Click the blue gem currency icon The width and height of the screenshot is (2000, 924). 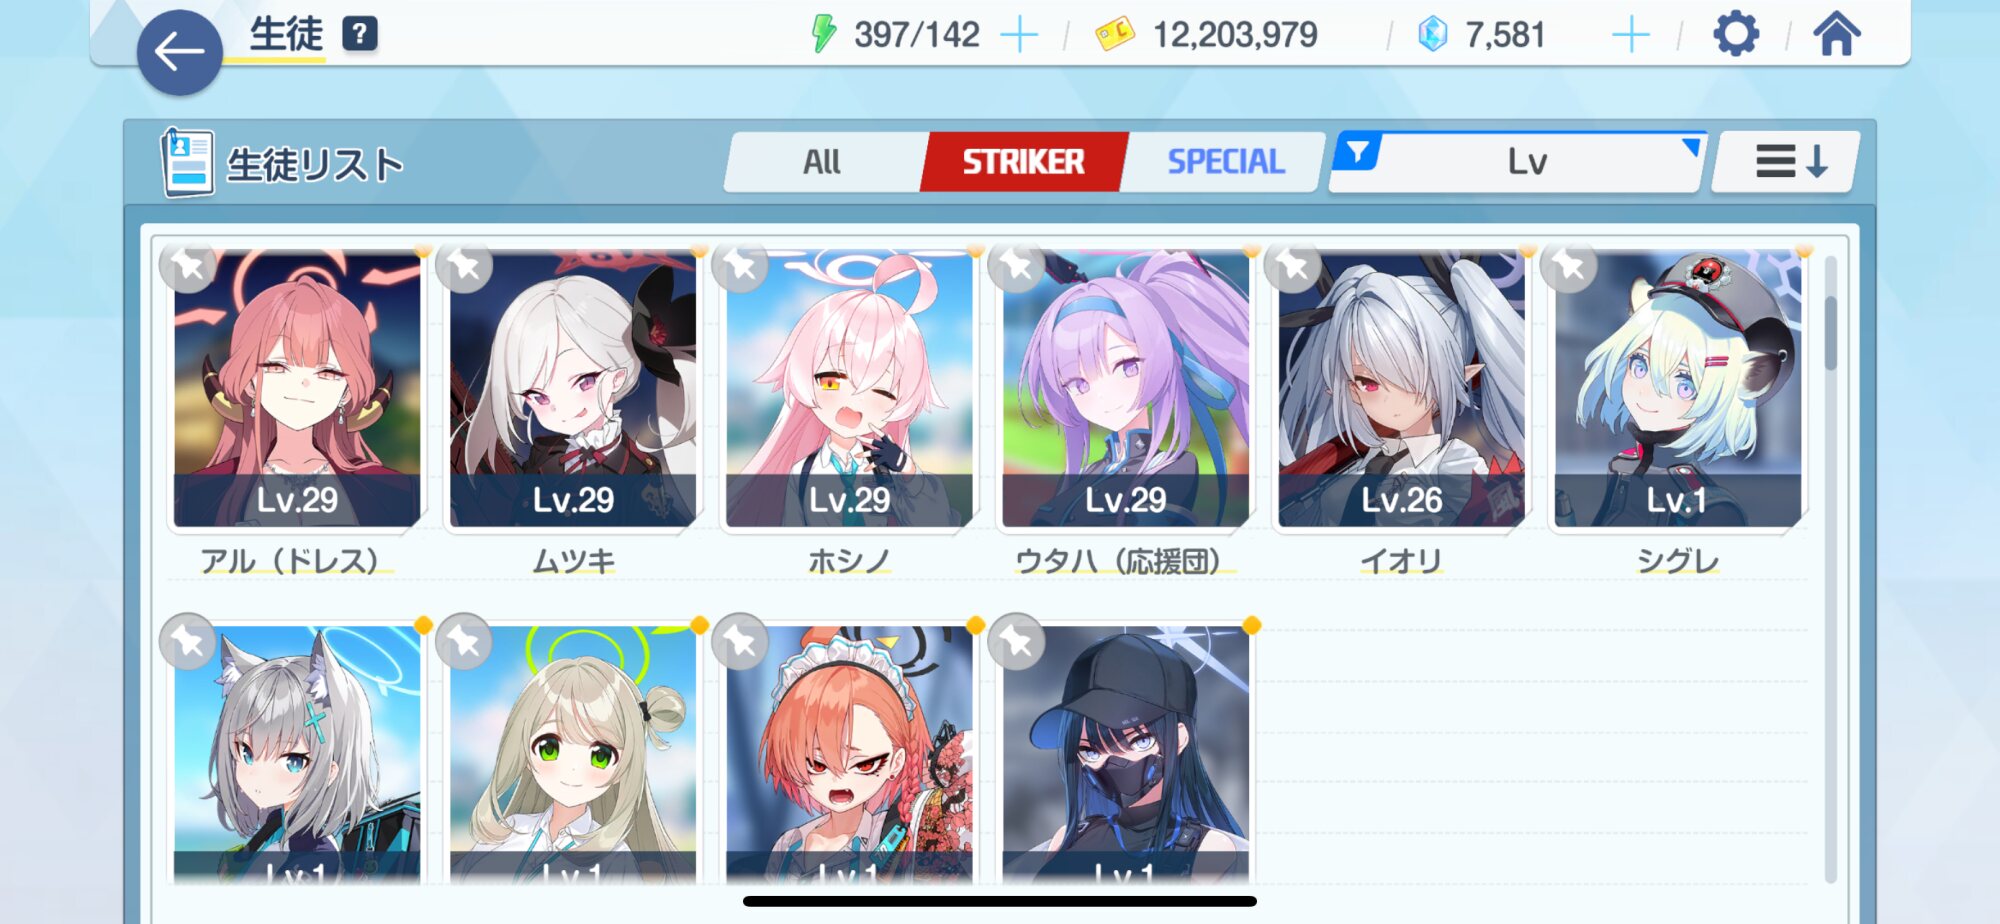click(x=1433, y=35)
